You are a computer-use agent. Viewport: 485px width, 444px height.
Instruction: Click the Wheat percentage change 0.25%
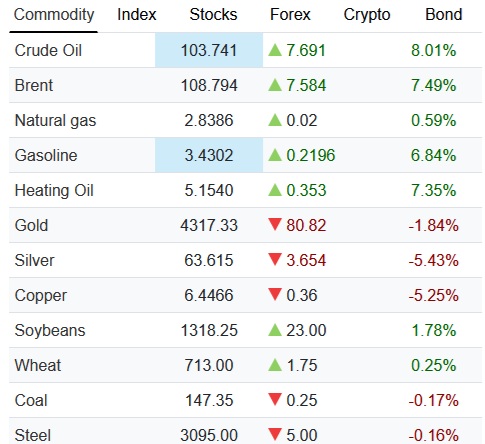coord(434,365)
